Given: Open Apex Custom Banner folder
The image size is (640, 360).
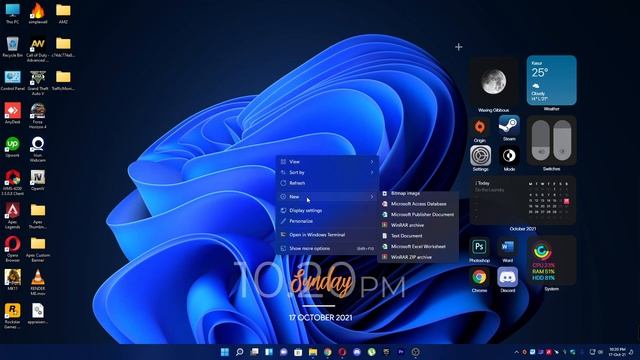Looking at the screenshot, I should [38, 249].
